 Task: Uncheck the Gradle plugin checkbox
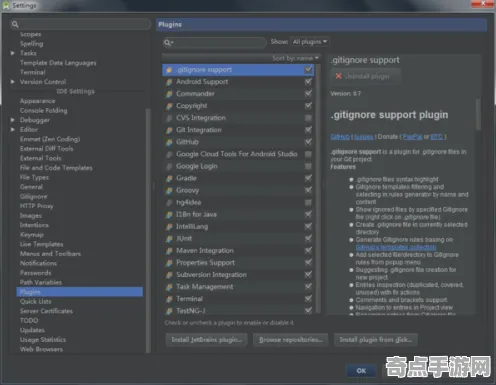click(x=308, y=178)
